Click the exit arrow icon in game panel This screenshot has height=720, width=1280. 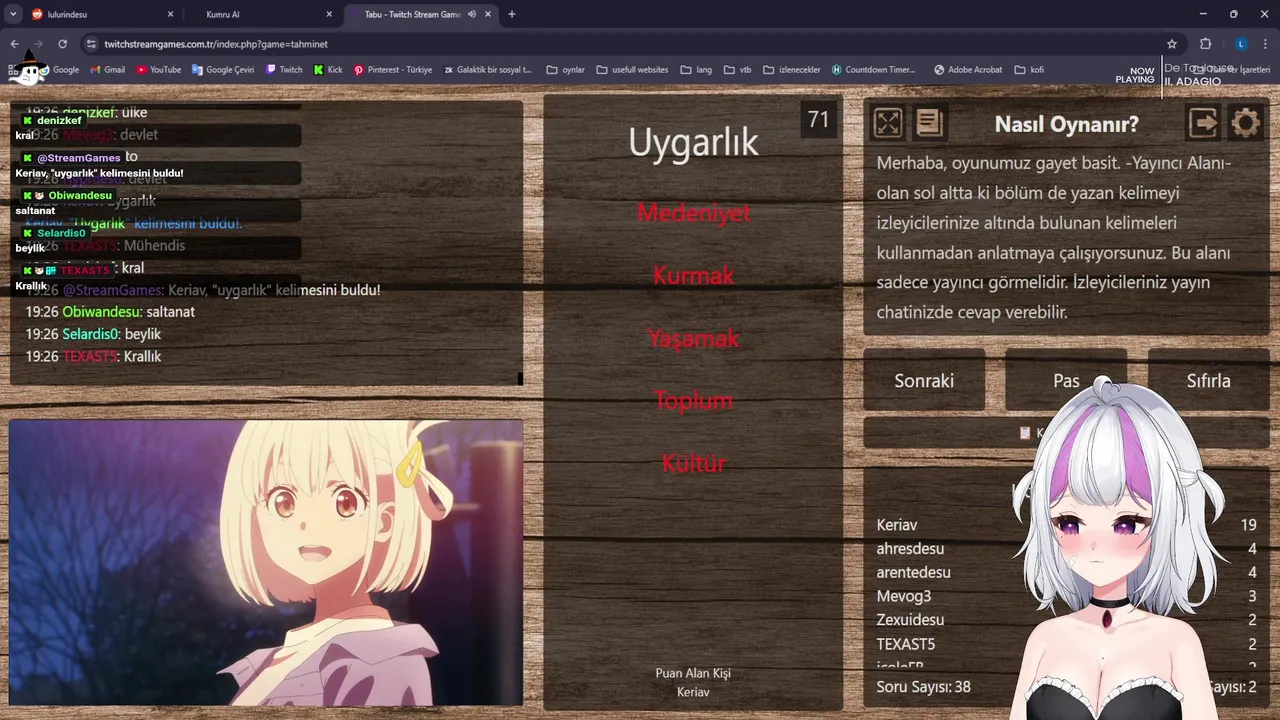pyautogui.click(x=1203, y=123)
